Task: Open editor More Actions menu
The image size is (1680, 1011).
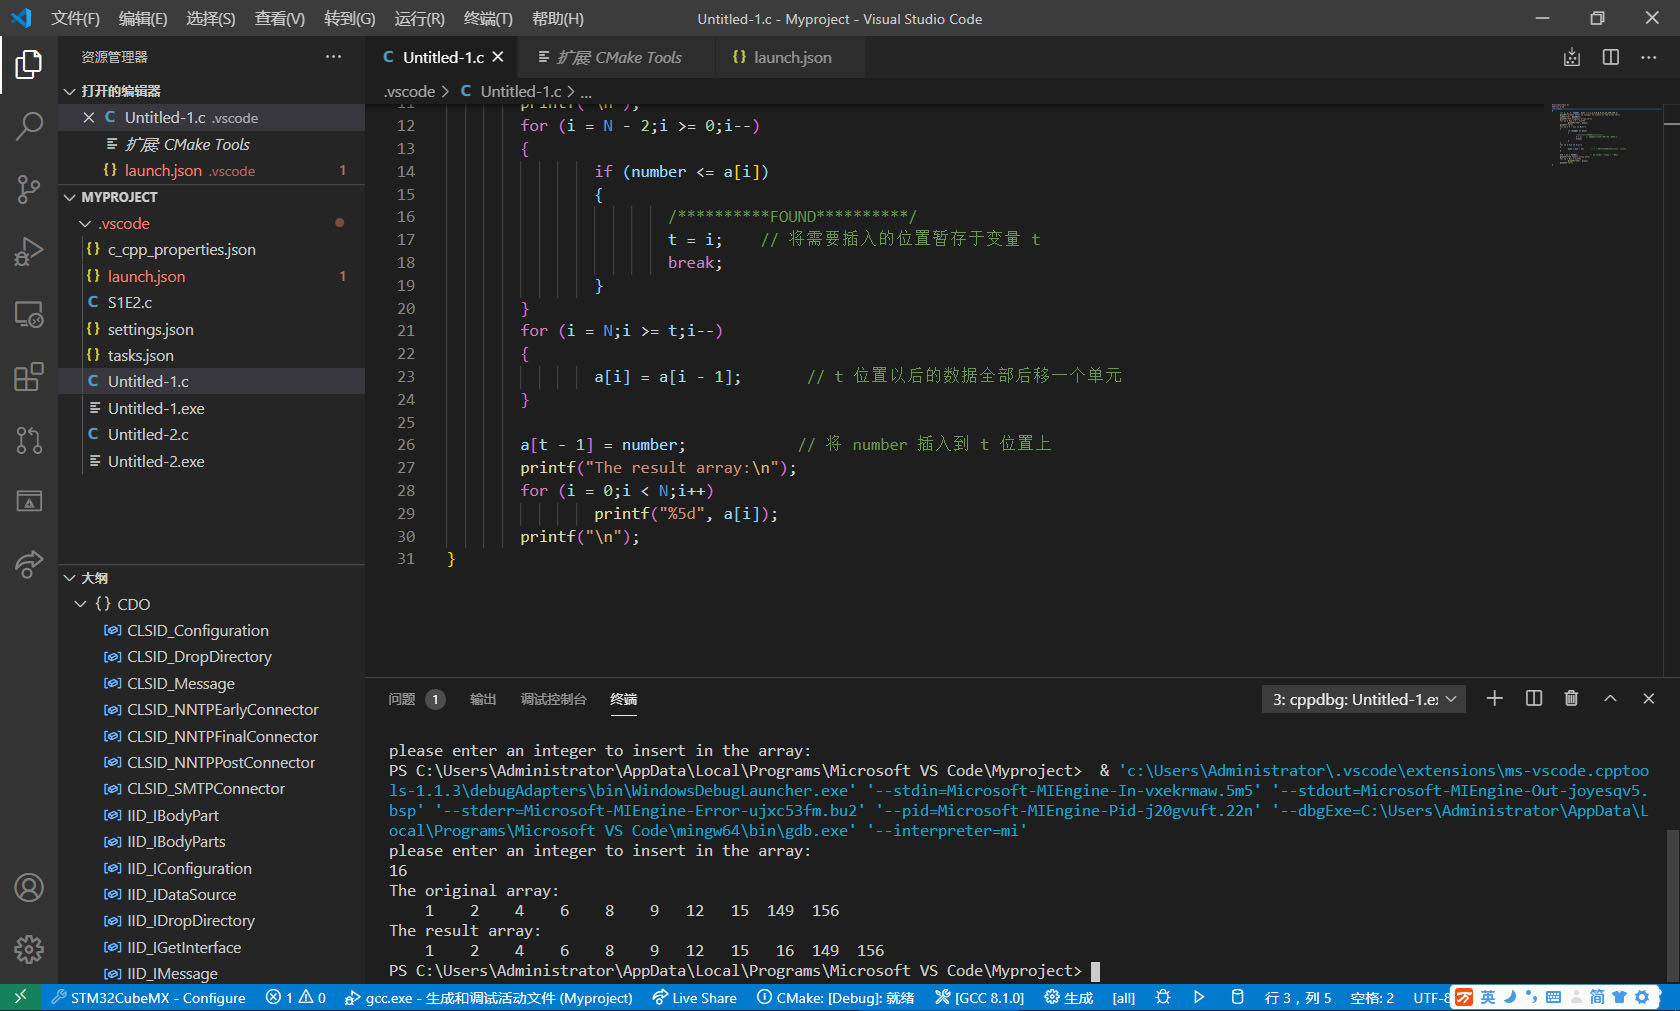Action: [x=1648, y=58]
